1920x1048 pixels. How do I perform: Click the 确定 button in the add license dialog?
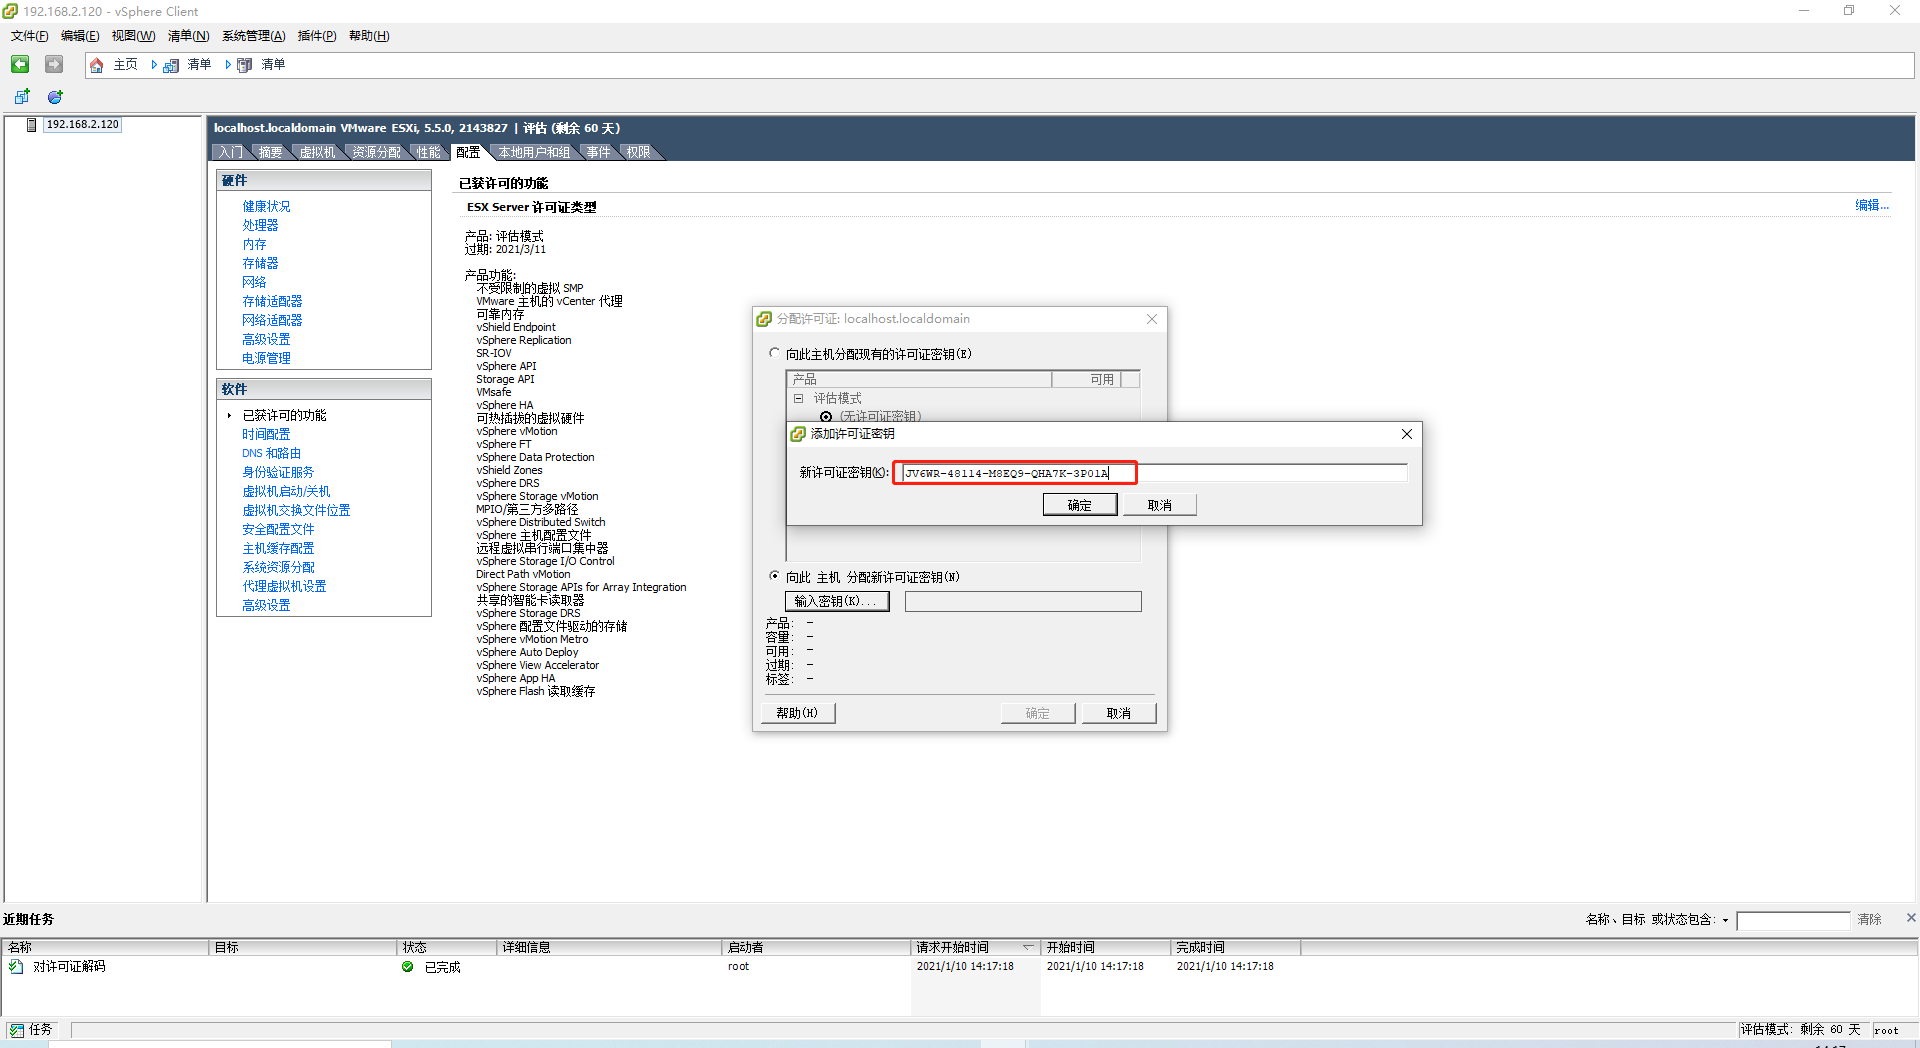pyautogui.click(x=1079, y=504)
